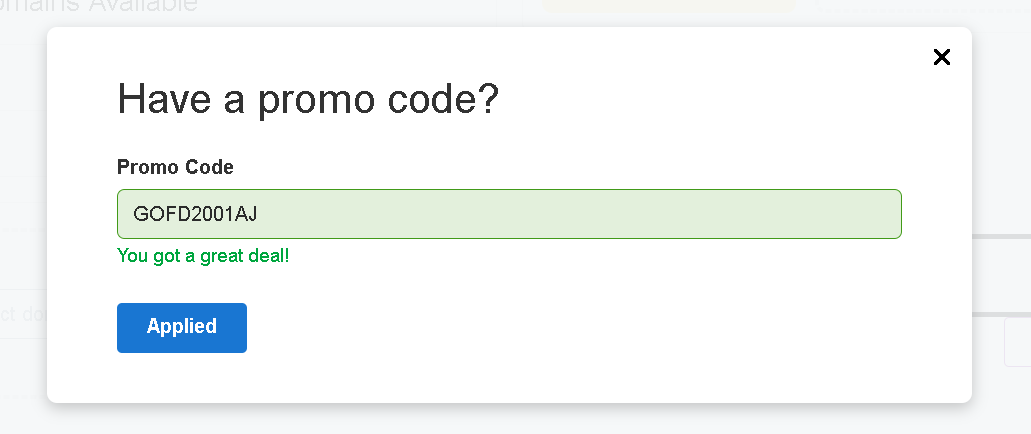Click the blue Applied button
The height and width of the screenshot is (434, 1031).
(182, 328)
